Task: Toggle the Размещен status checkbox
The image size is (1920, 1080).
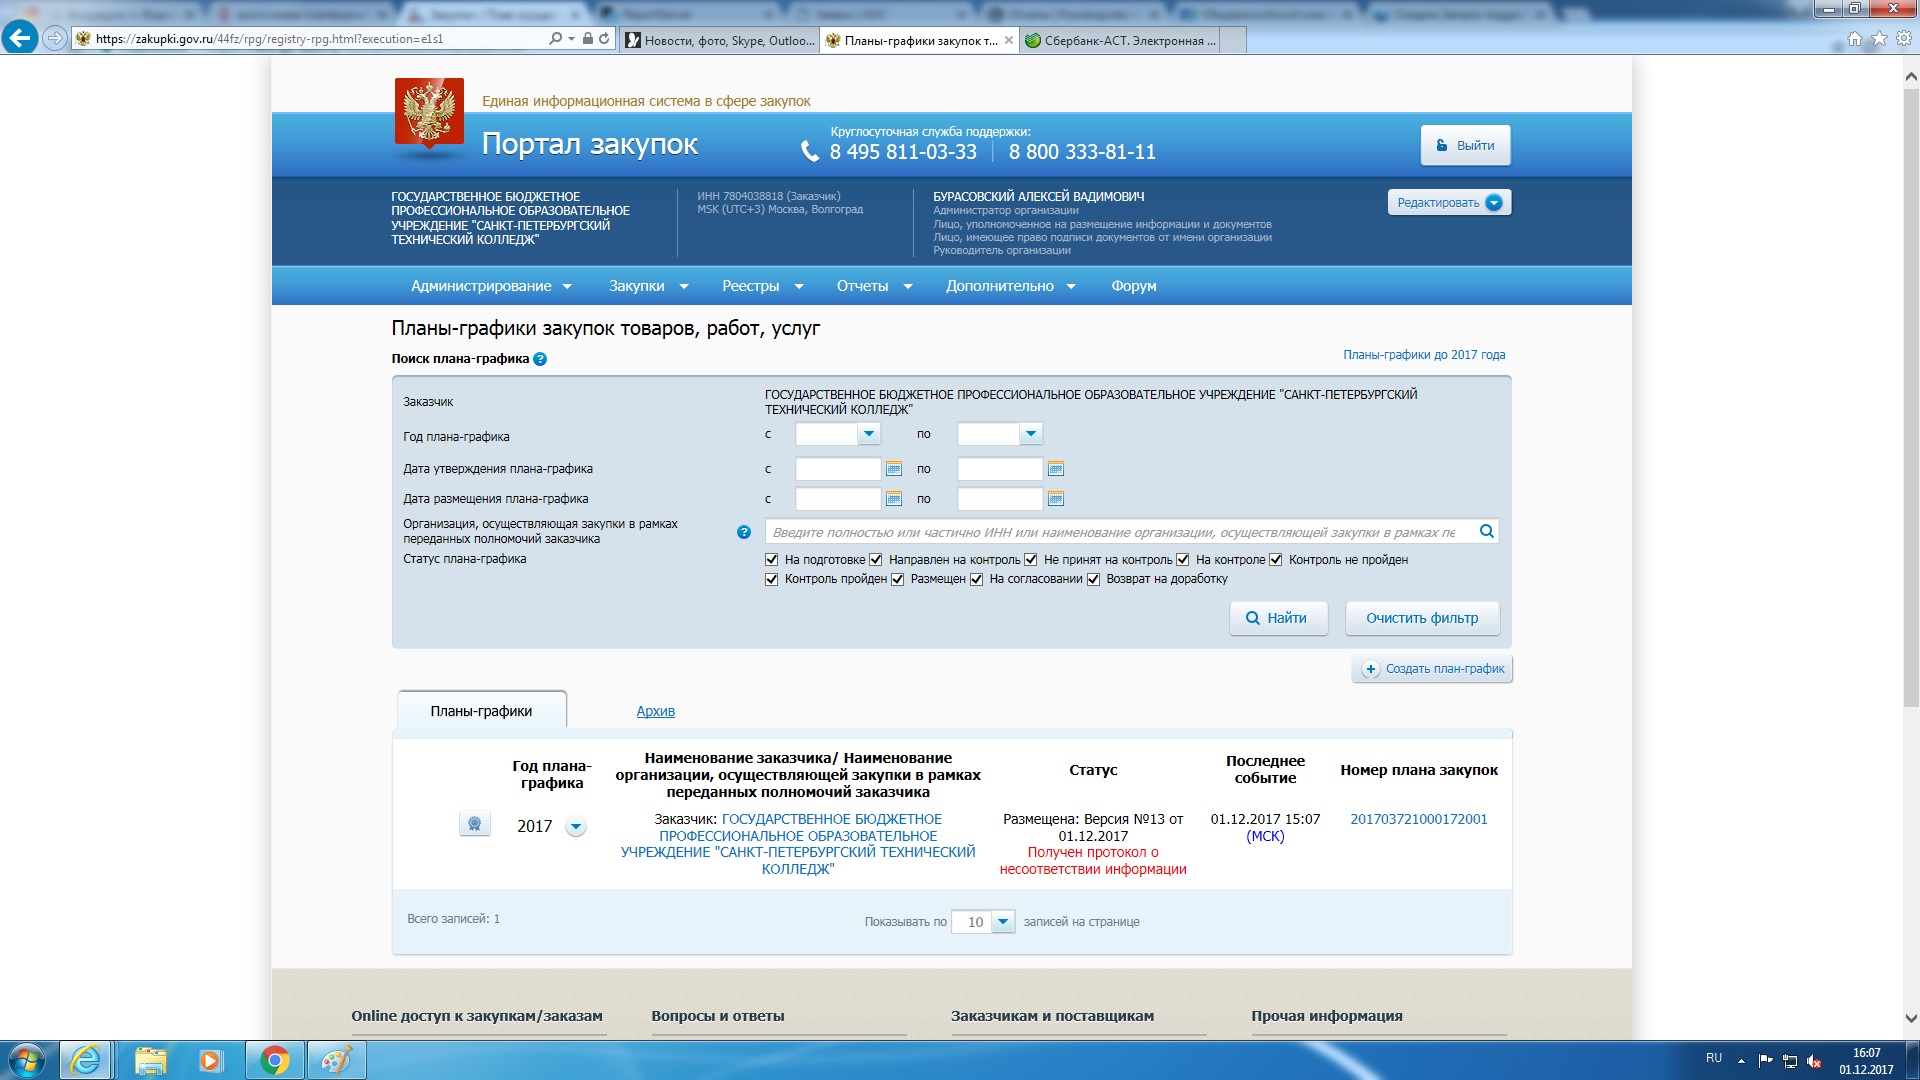Action: [x=897, y=579]
